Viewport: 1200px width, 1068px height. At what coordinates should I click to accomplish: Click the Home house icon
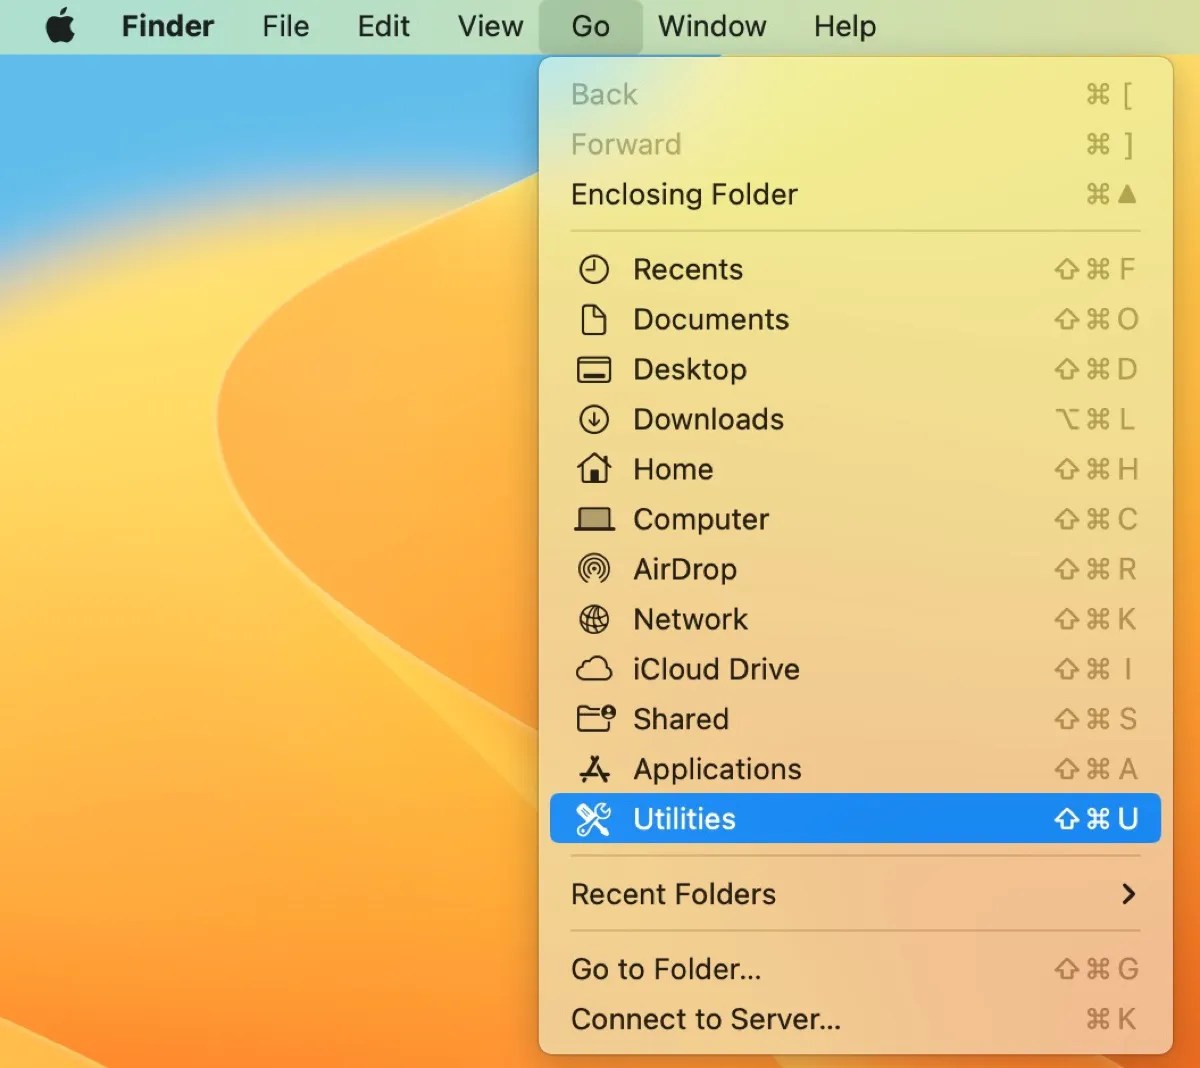[x=594, y=469]
